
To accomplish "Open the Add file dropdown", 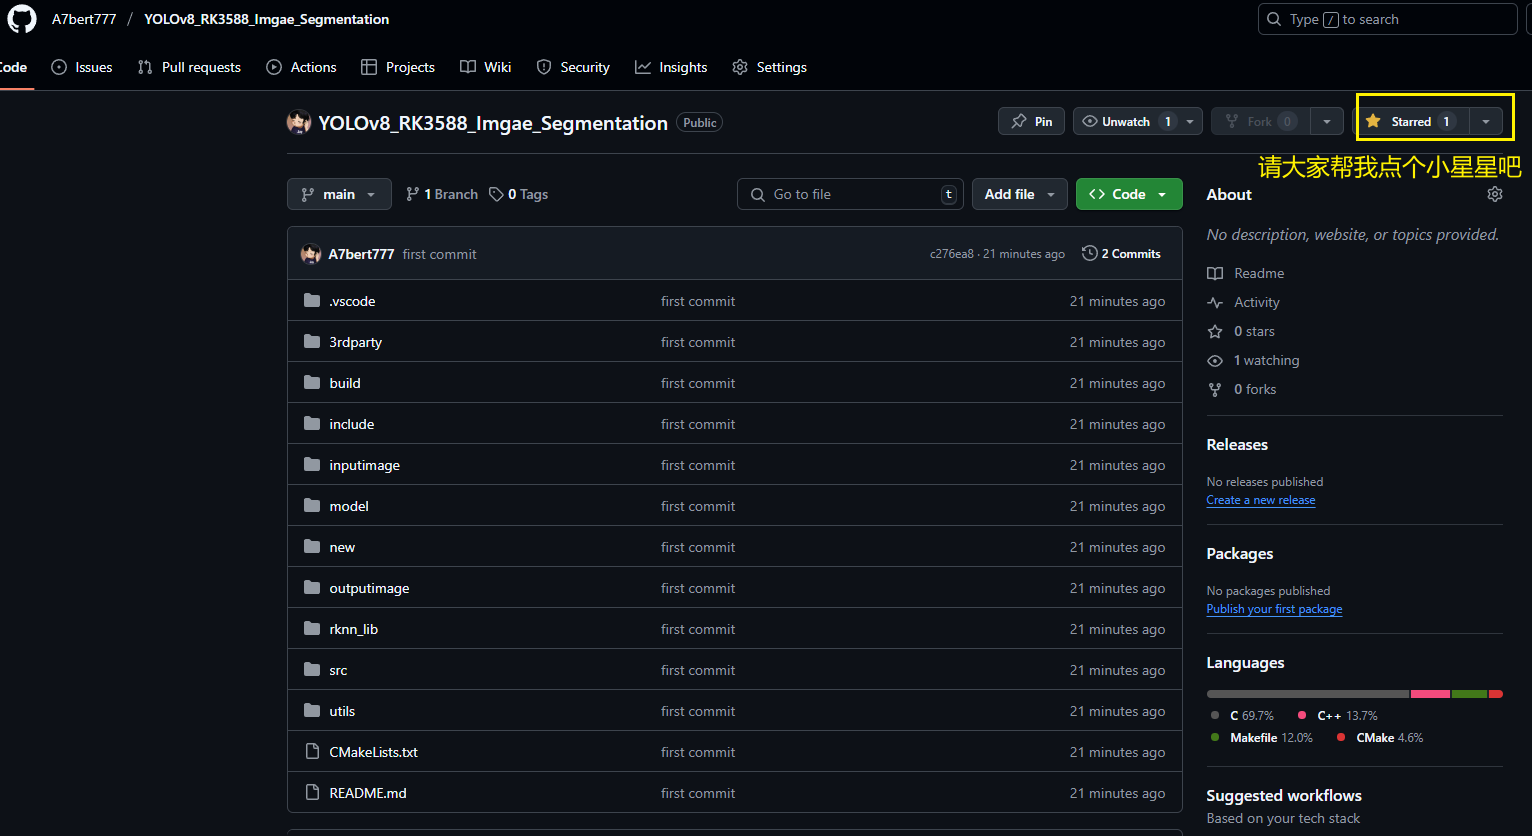I will point(1019,194).
